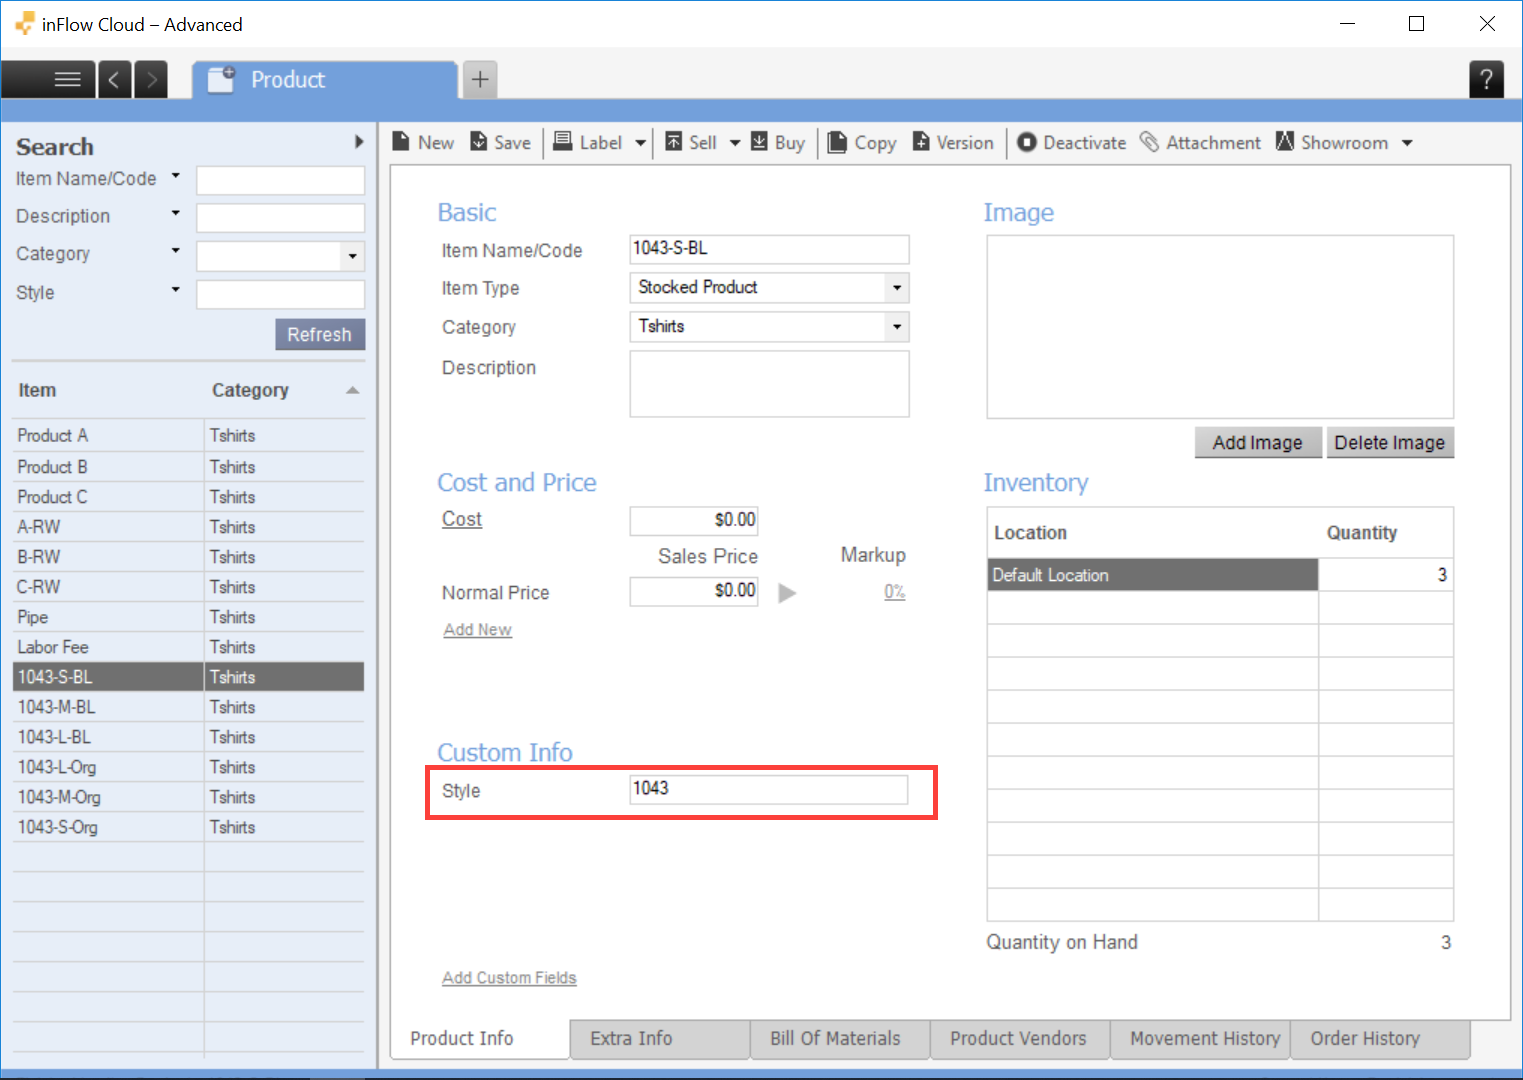Click the Basic Description text box
Image resolution: width=1523 pixels, height=1080 pixels.
click(769, 383)
